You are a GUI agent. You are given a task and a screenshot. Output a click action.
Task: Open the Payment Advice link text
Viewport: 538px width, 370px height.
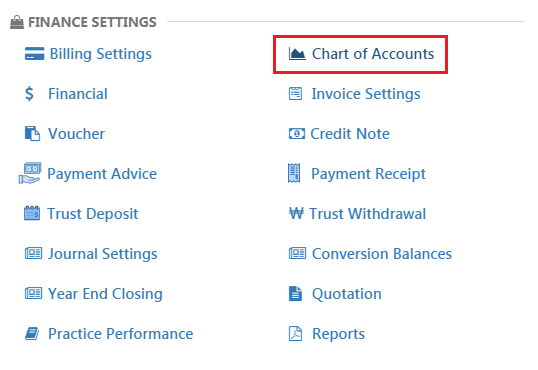pos(102,174)
